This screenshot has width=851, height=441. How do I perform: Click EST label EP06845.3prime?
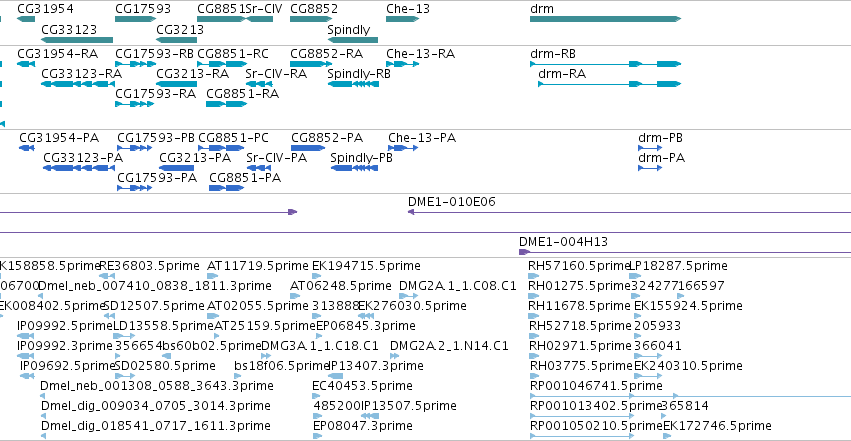(366, 326)
